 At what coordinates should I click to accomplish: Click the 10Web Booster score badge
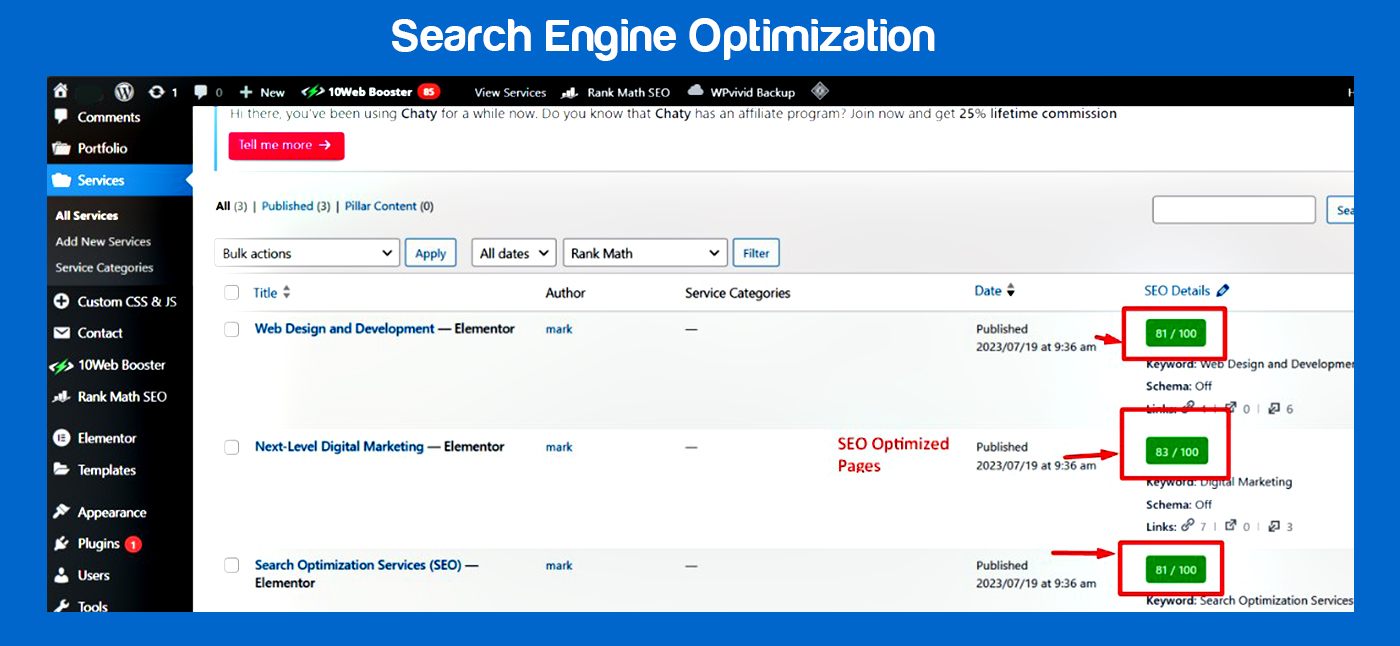[x=428, y=91]
